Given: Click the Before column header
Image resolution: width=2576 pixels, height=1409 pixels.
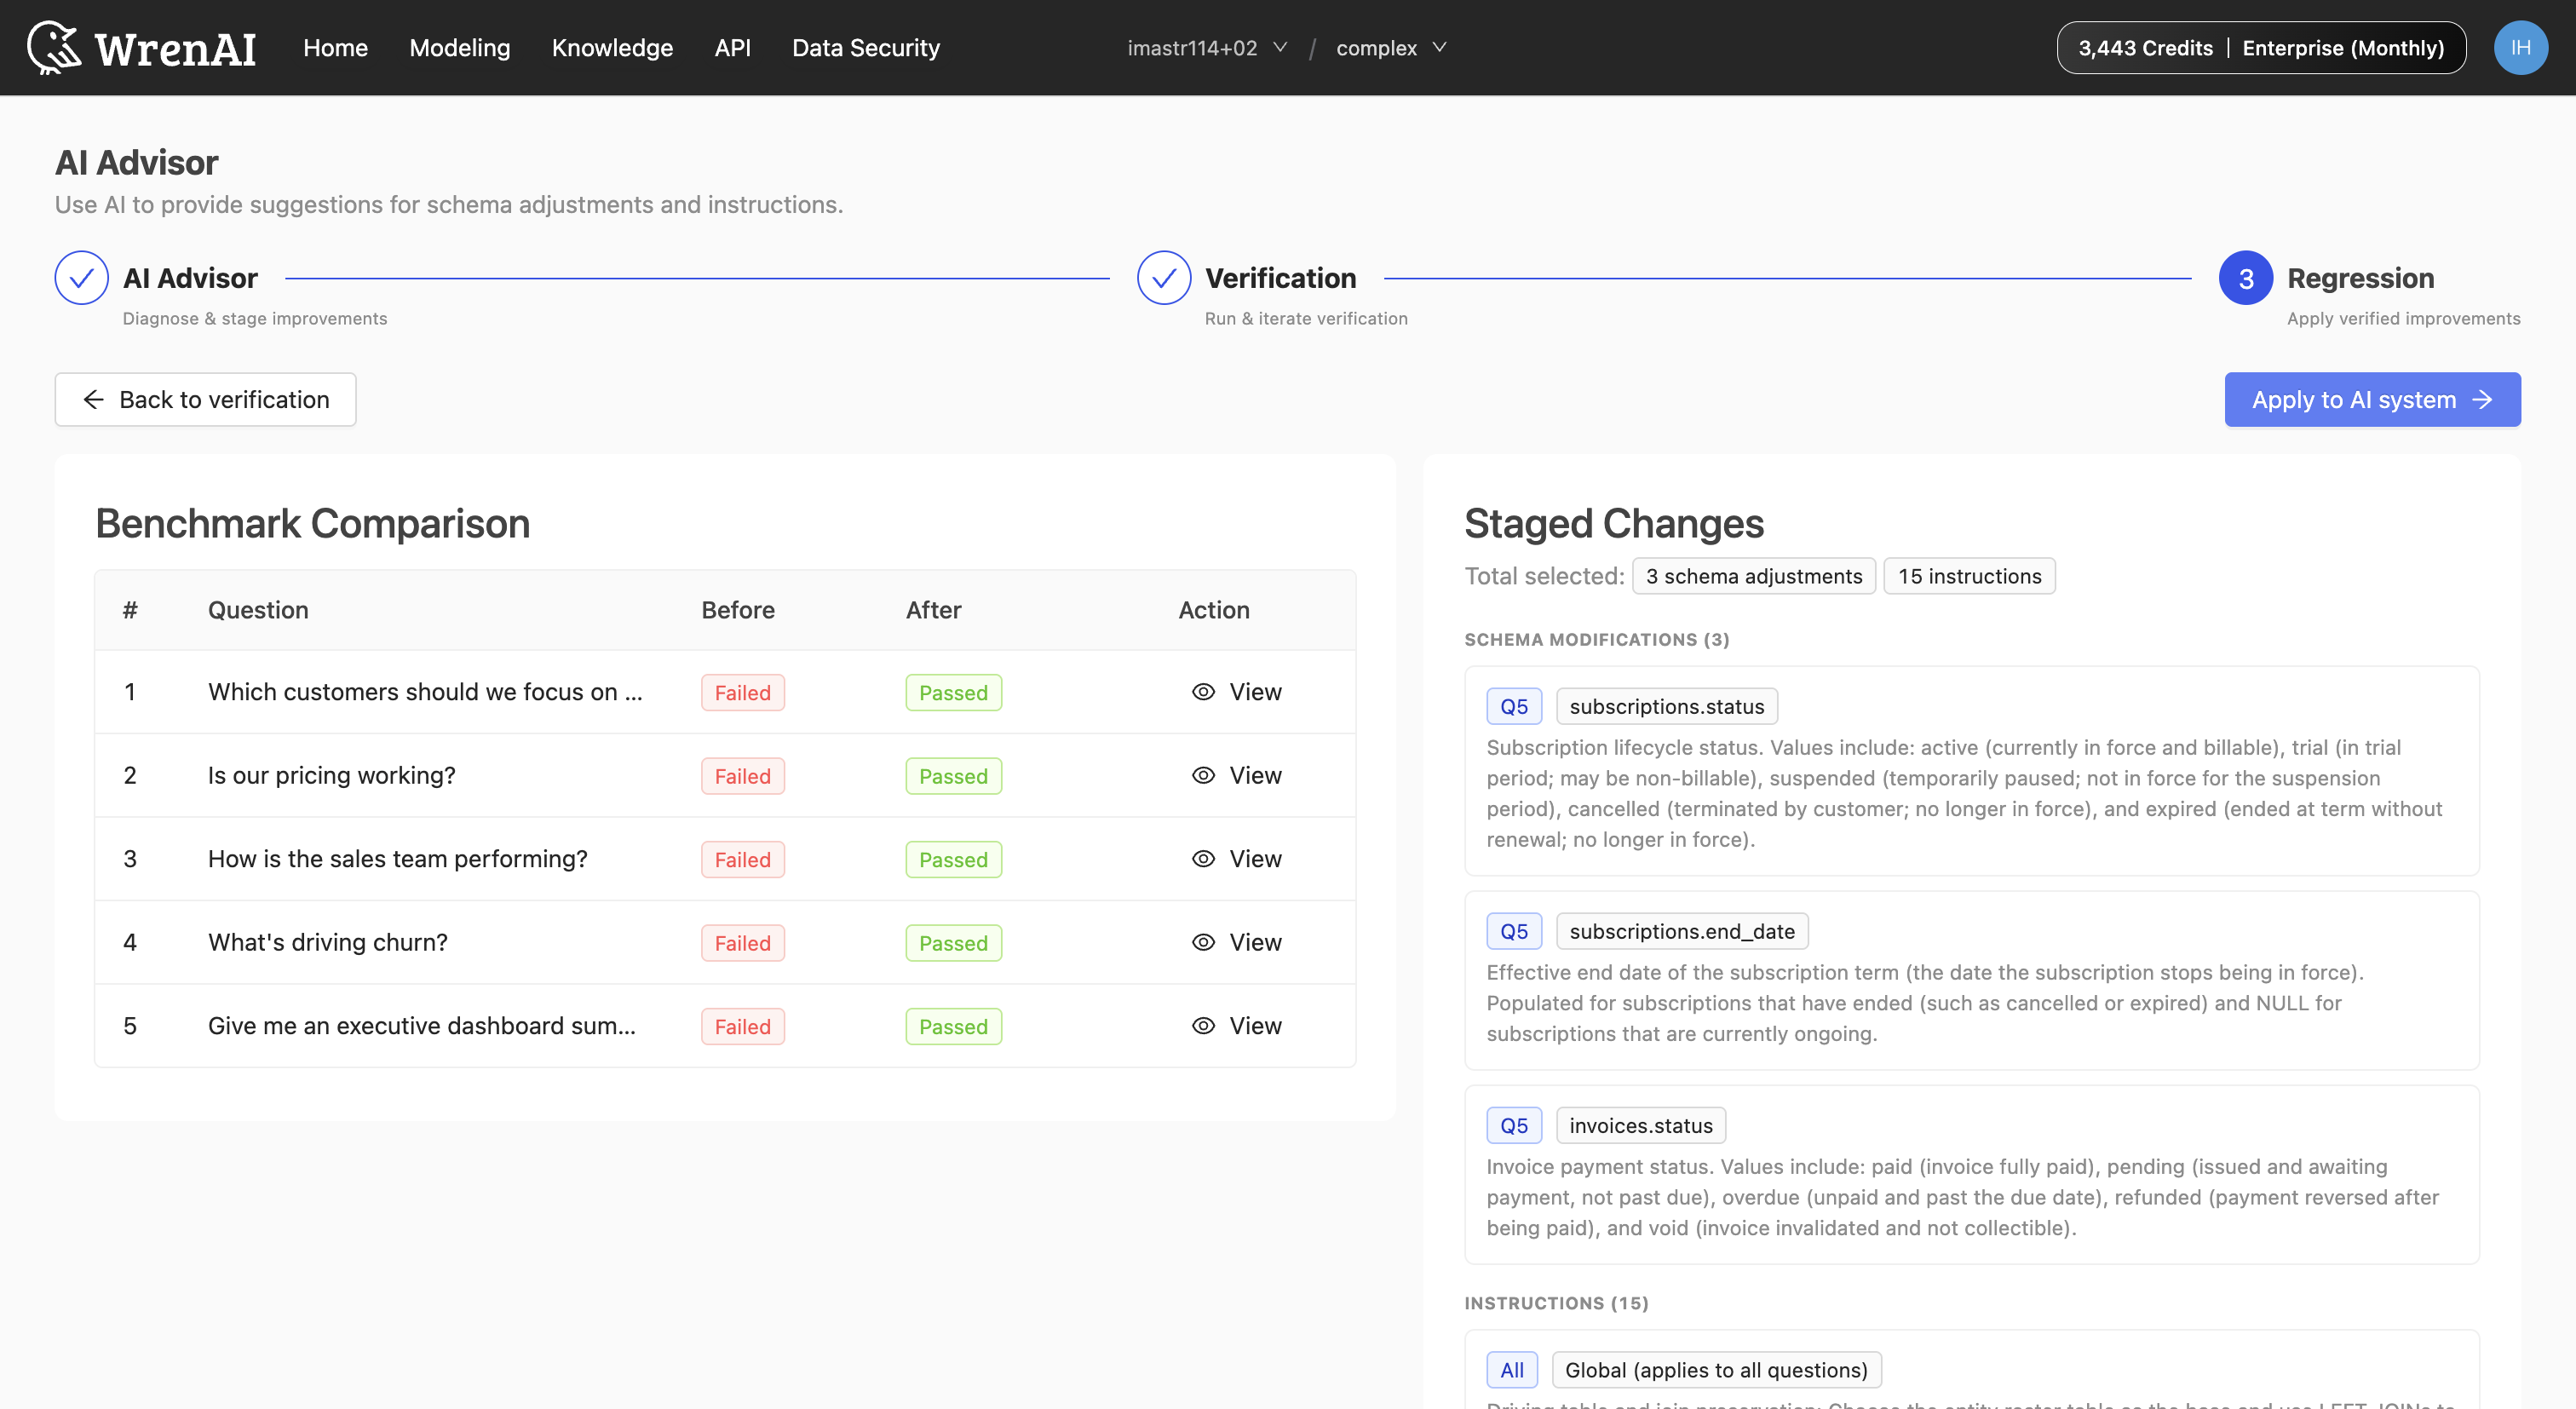Looking at the screenshot, I should tap(738, 610).
